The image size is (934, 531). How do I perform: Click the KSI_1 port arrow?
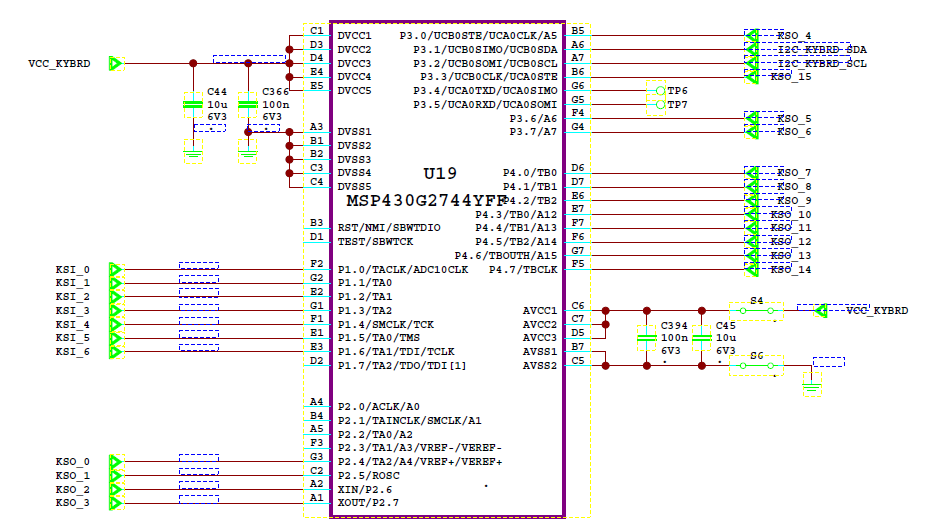116,283
